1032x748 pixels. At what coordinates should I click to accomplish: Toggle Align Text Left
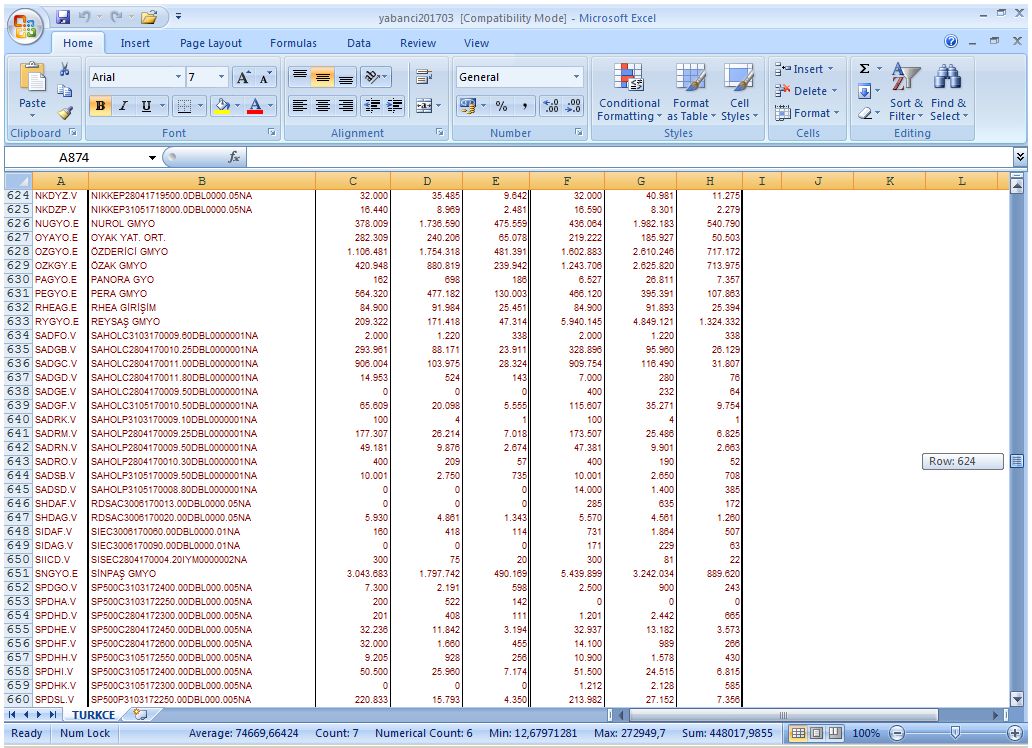(299, 105)
